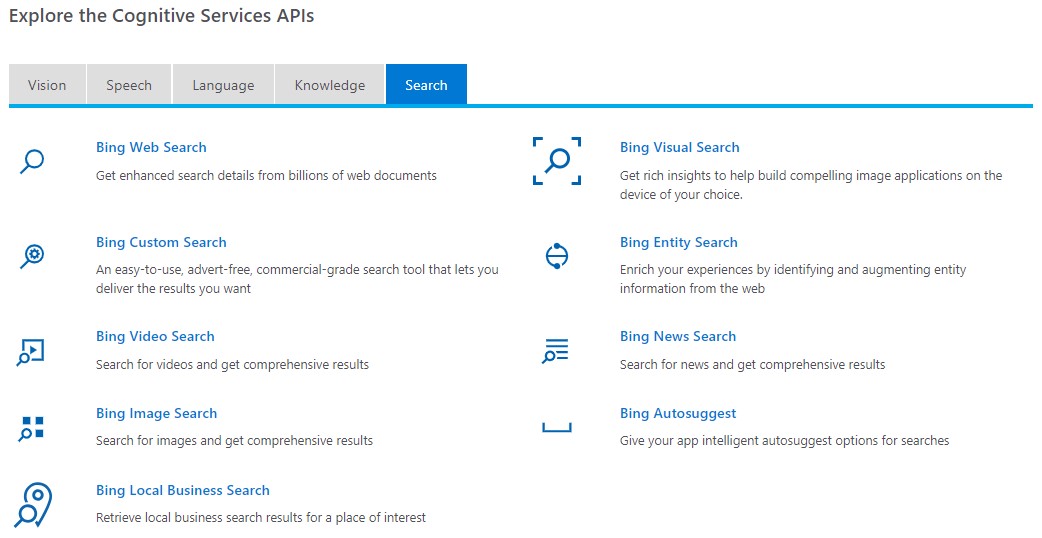Click the Bing Custom Search gear magnifier icon
The image size is (1042, 538).
(32, 256)
